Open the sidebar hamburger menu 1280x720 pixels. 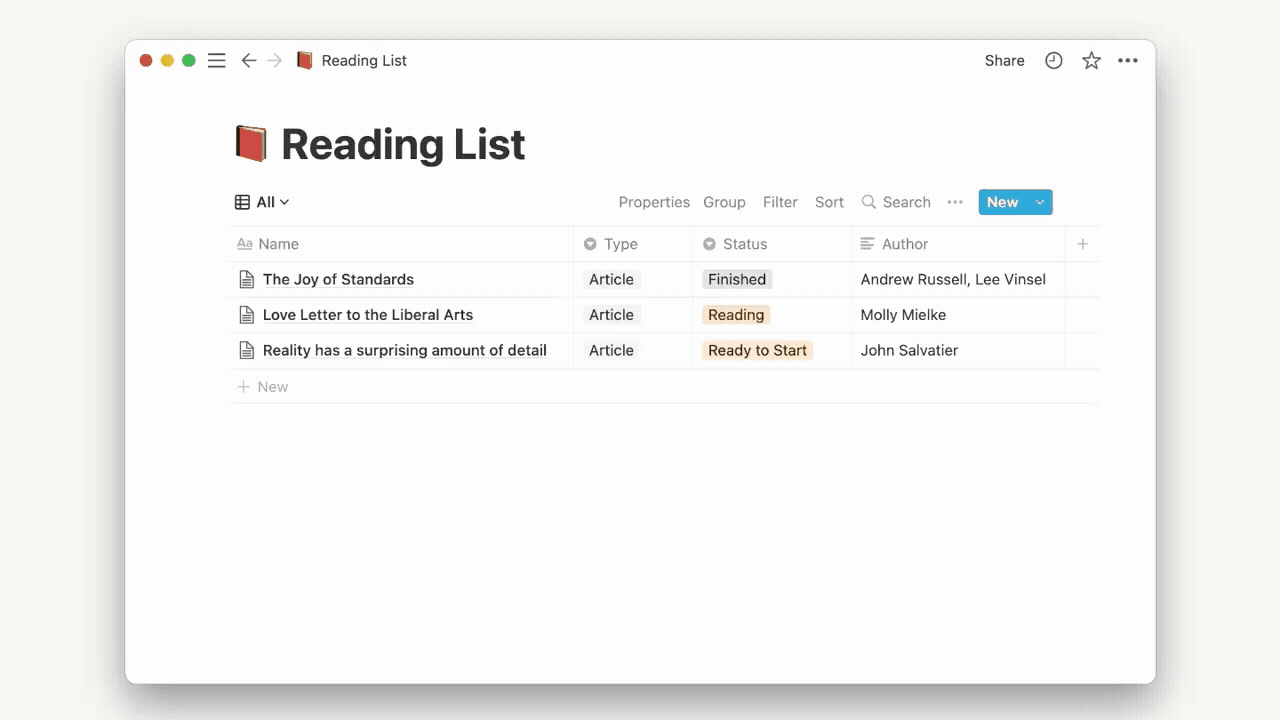(x=216, y=61)
